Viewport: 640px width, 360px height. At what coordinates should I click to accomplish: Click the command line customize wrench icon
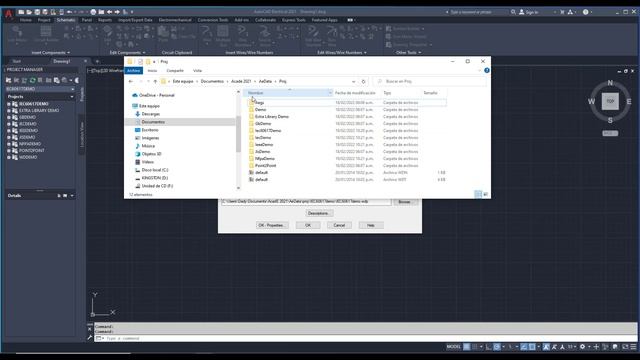point(90,338)
